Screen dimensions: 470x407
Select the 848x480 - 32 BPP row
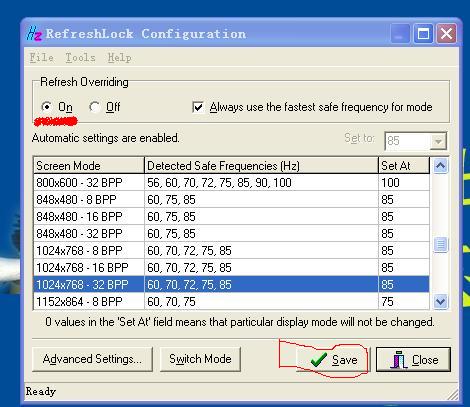pos(231,234)
